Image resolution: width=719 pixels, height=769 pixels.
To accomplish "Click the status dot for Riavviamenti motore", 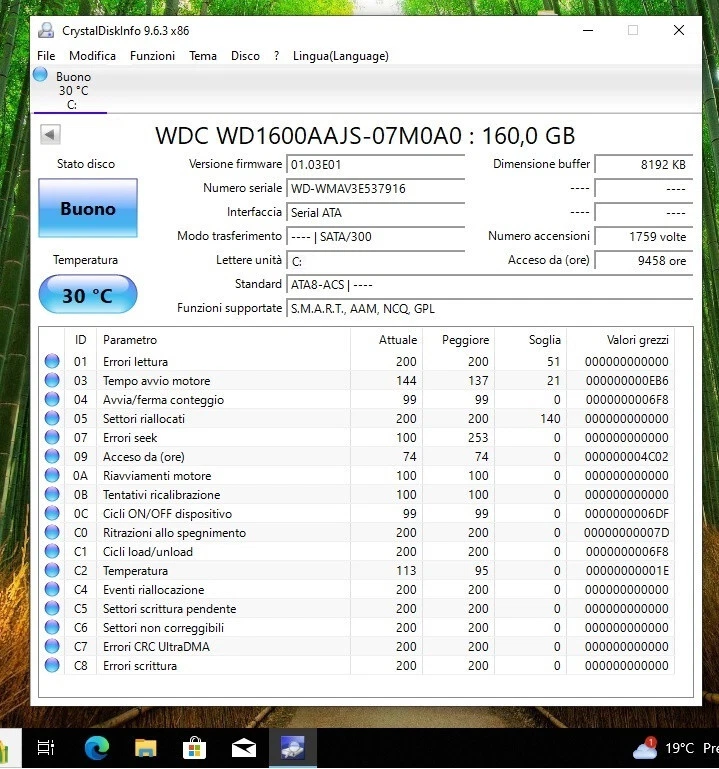I will pyautogui.click(x=52, y=475).
